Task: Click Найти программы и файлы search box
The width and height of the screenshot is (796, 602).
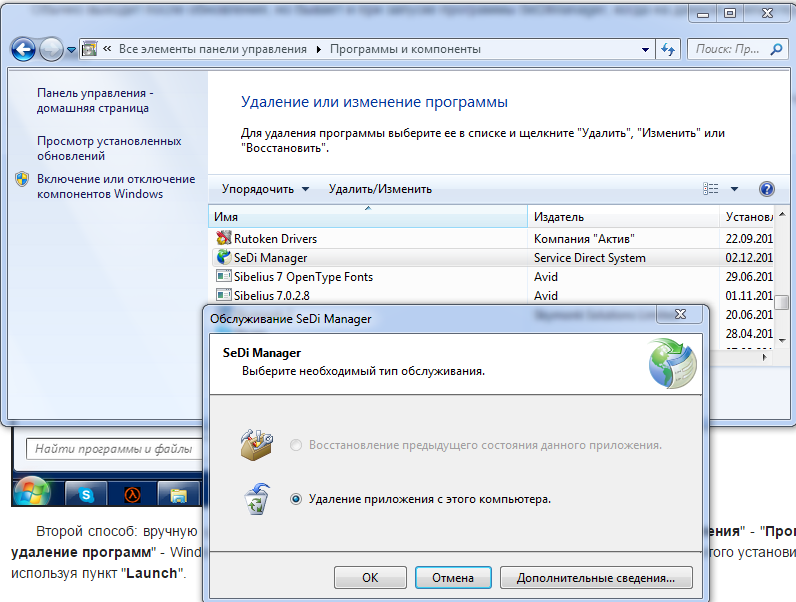Action: point(114,449)
